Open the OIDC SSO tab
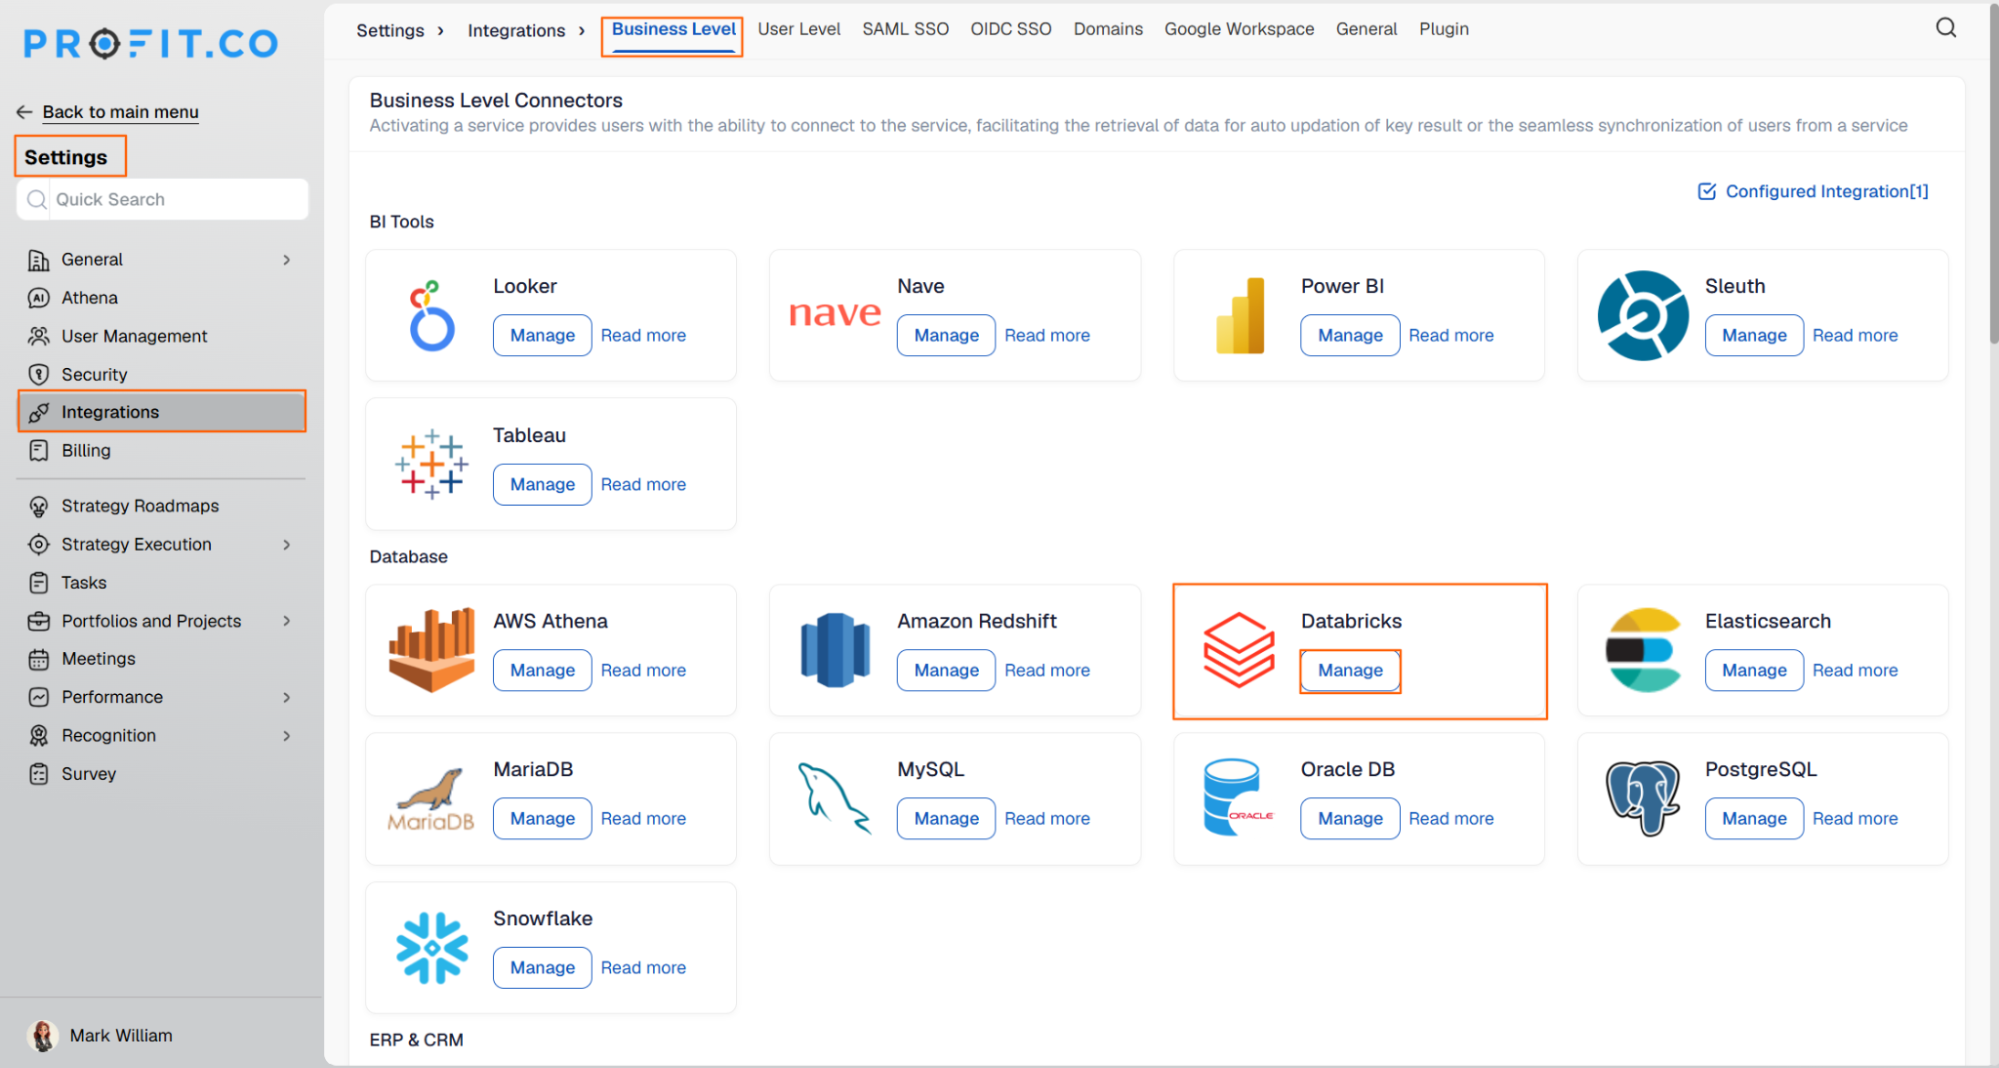Screen dimensions: 1999x1068 pyautogui.click(x=1010, y=29)
